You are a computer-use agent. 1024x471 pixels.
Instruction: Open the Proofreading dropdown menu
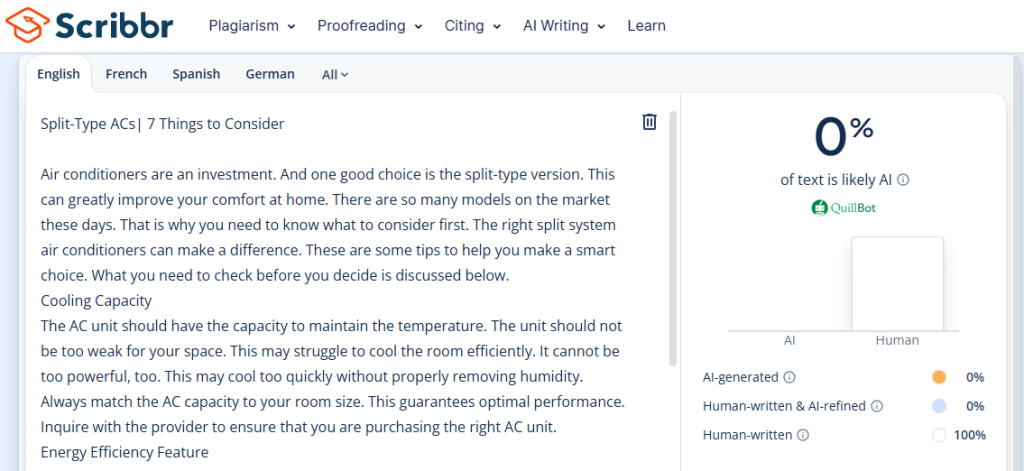[370, 26]
